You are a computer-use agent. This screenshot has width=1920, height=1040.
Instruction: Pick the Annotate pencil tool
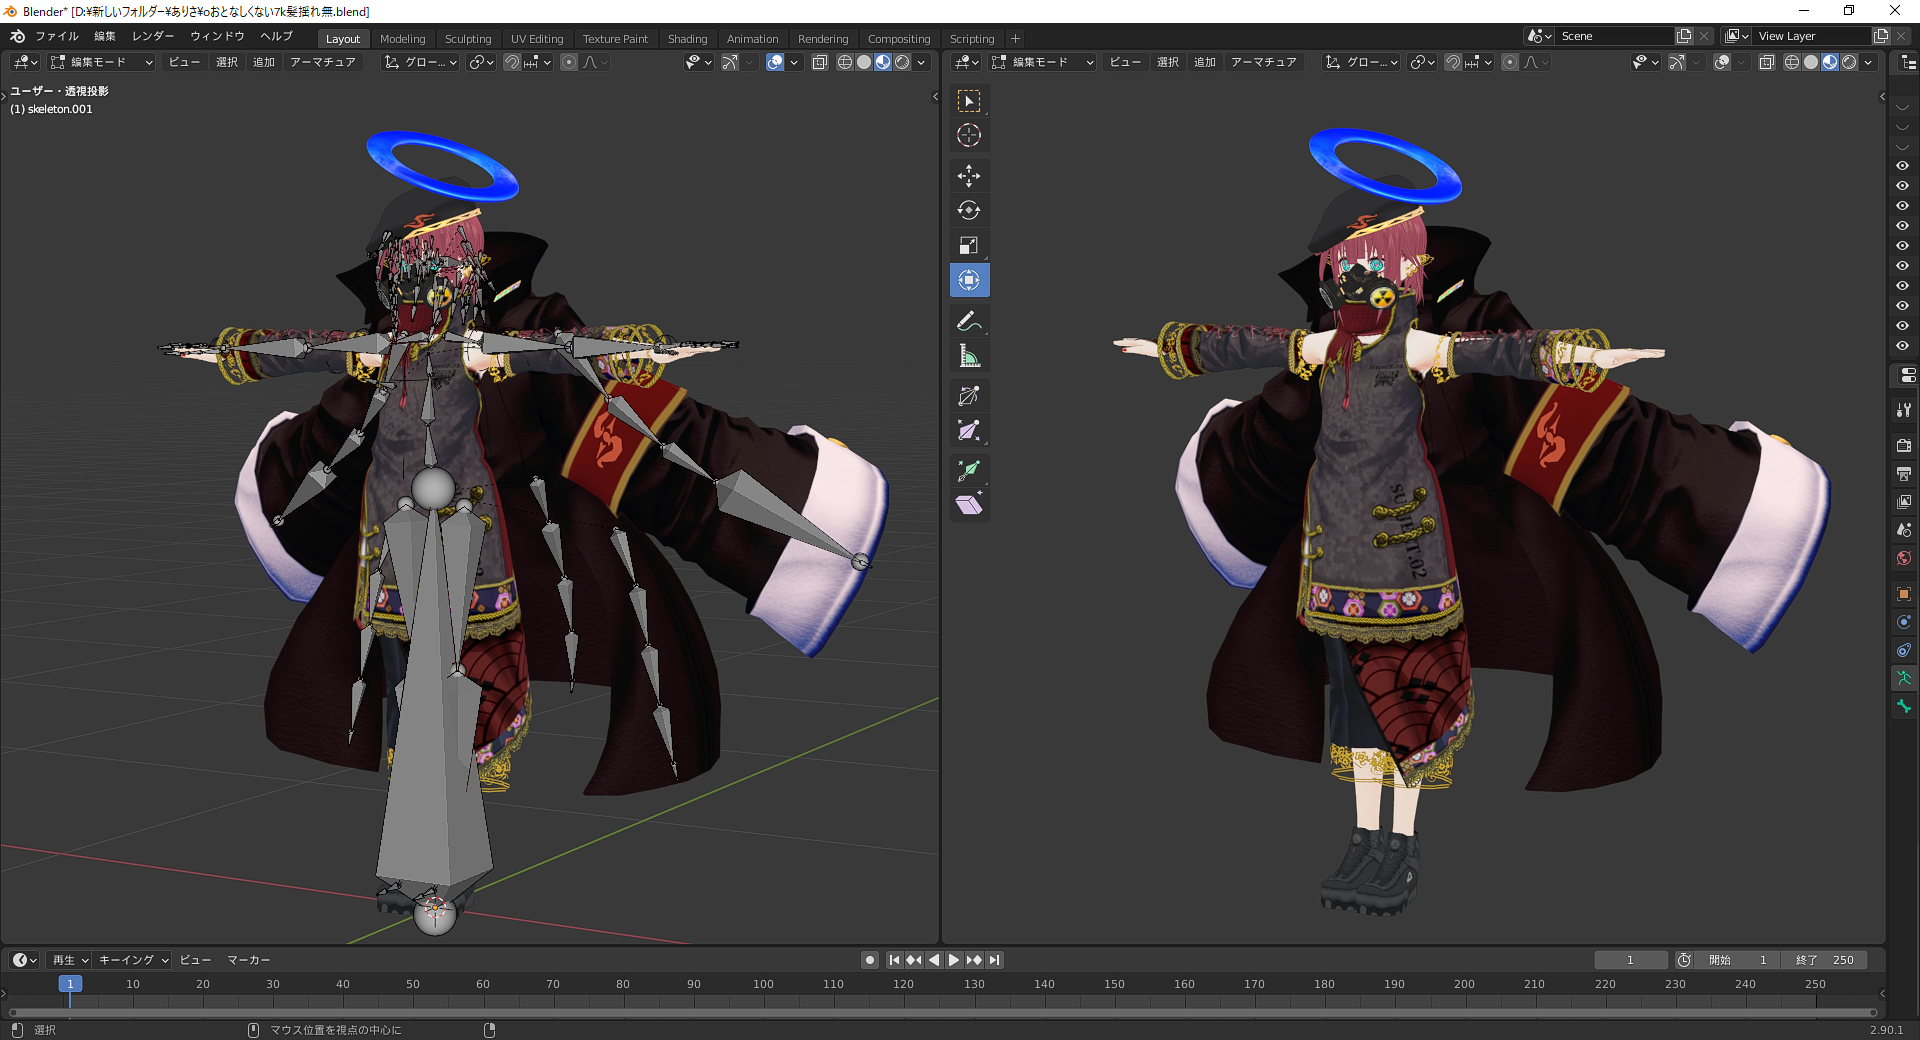(969, 321)
